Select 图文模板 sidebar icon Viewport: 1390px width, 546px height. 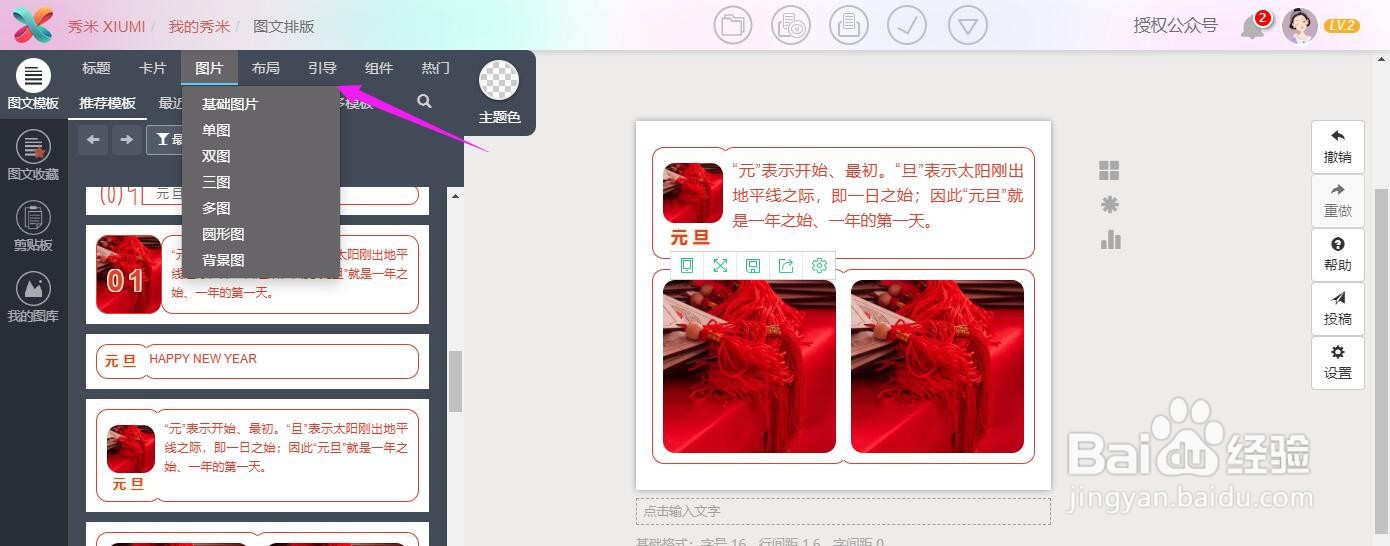(x=33, y=84)
